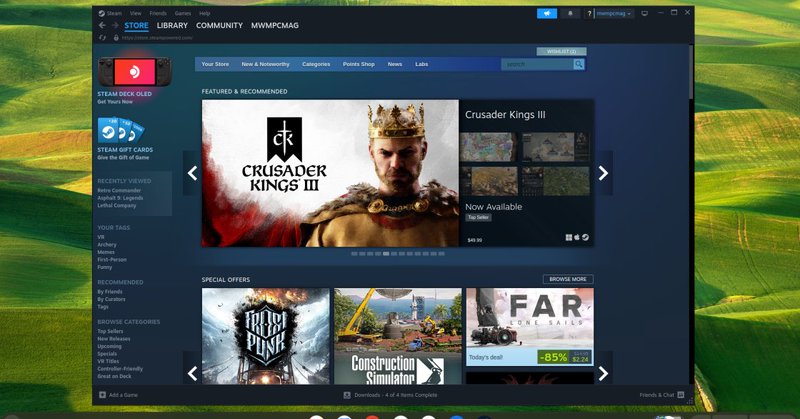Select the STORE tab

(x=136, y=26)
